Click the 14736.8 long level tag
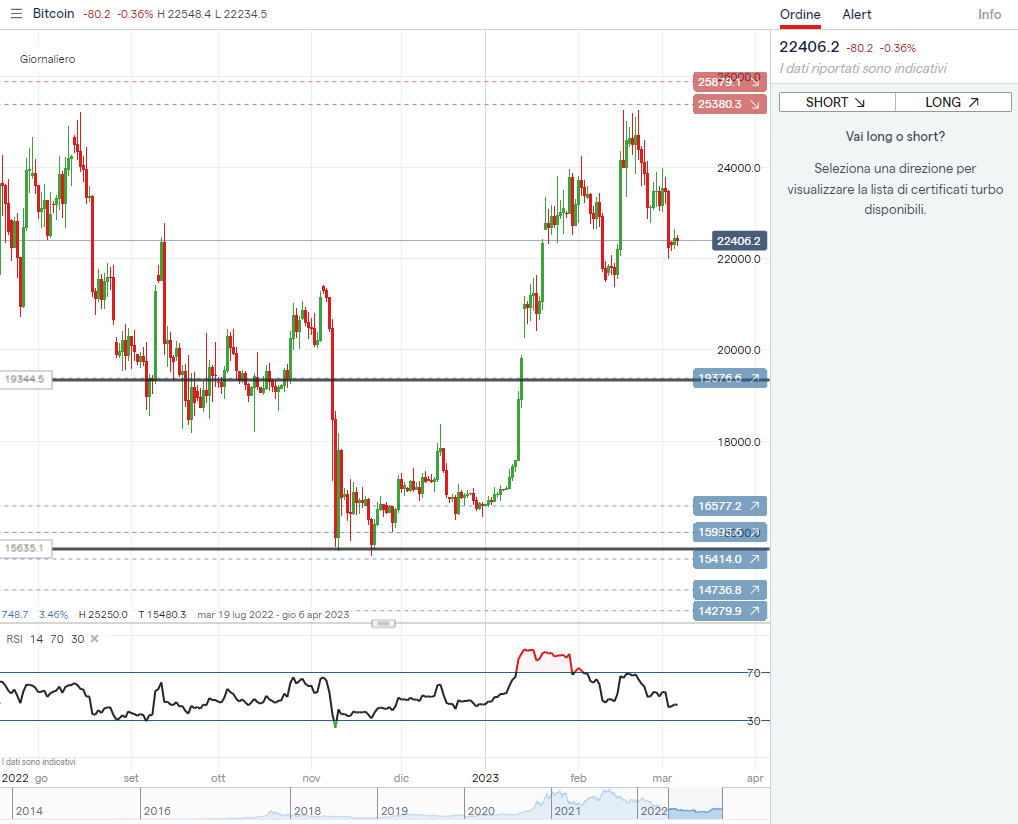 tap(729, 590)
